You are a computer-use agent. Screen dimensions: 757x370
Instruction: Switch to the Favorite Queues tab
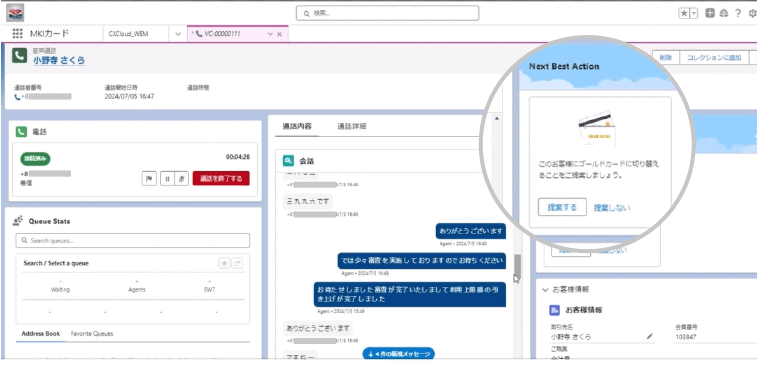tap(92, 334)
